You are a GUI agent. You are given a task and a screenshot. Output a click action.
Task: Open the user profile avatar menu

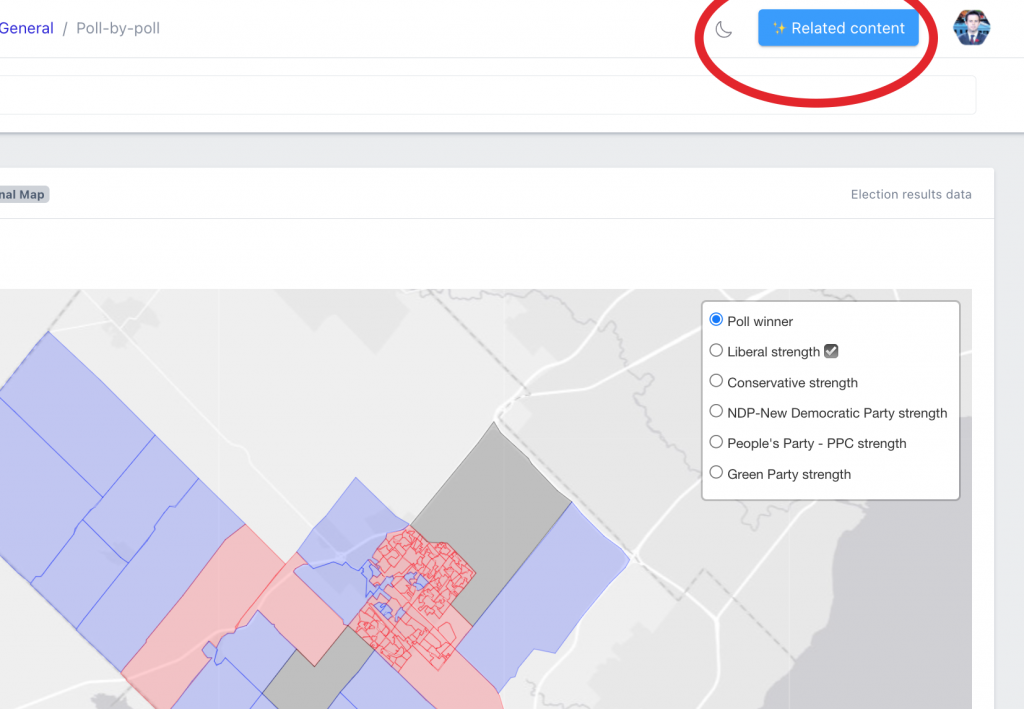(971, 28)
